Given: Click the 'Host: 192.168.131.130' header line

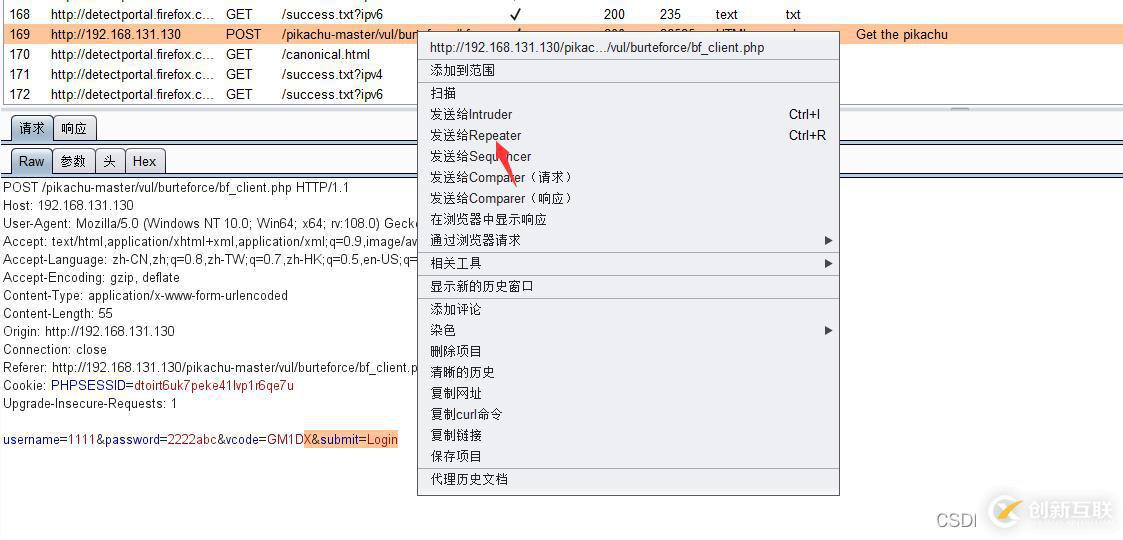Looking at the screenshot, I should coord(68,206).
